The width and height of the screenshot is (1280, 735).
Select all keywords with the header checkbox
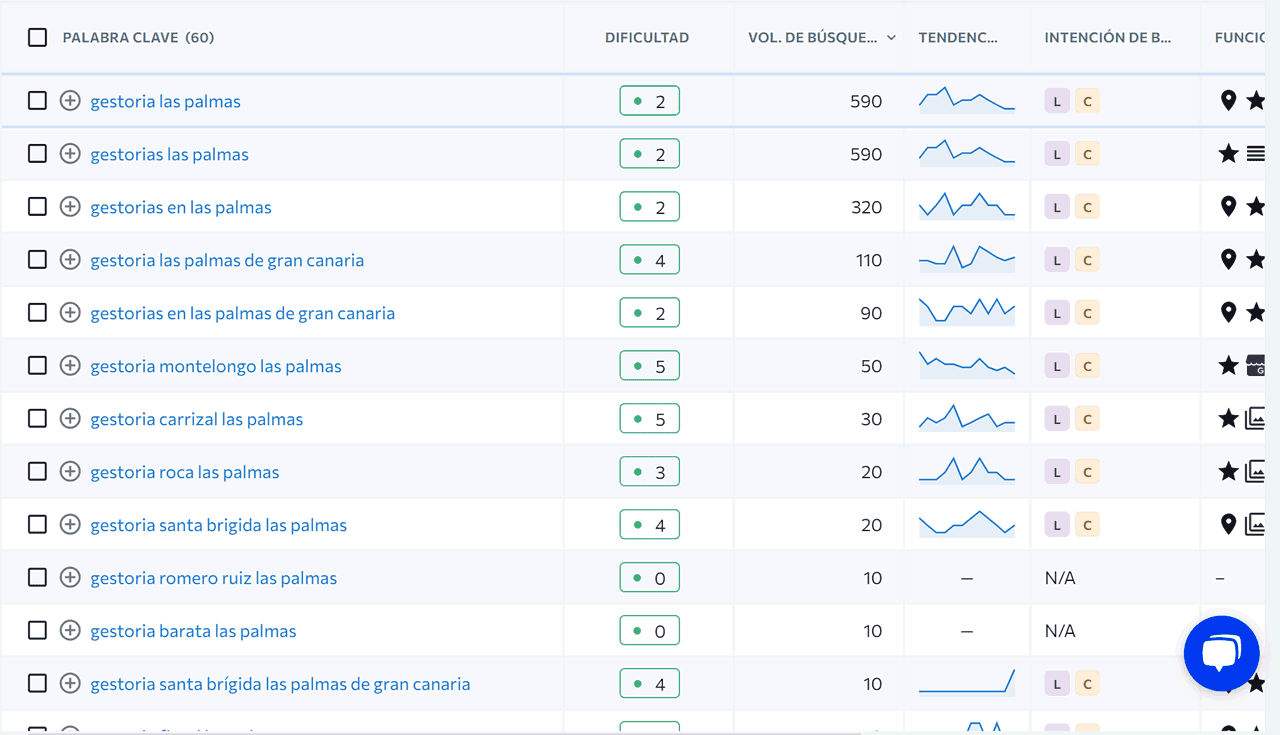click(37, 37)
